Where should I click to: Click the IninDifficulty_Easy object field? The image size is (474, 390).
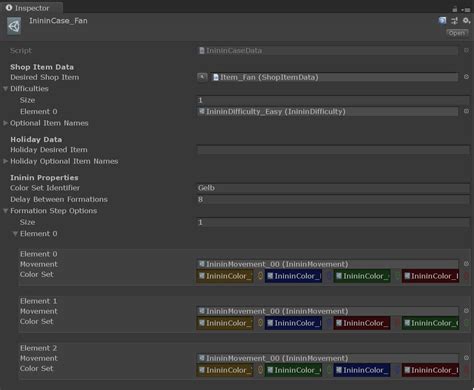pyautogui.click(x=327, y=111)
